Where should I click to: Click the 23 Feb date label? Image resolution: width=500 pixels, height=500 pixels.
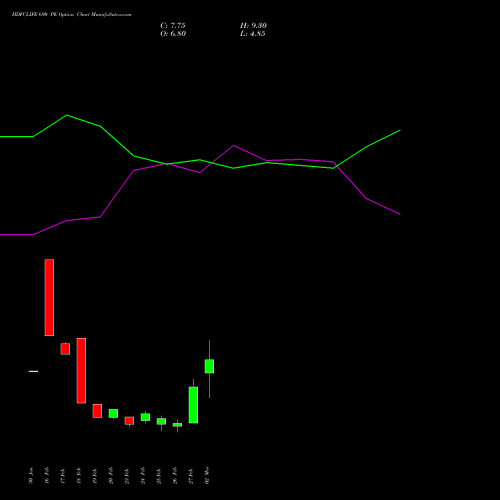click(127, 476)
